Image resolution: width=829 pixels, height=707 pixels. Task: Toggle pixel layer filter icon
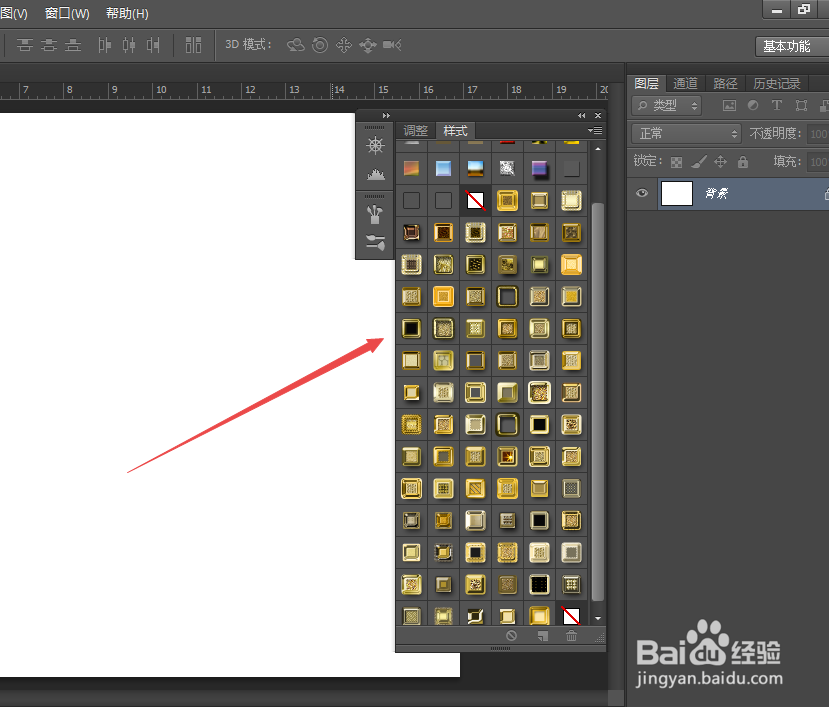pos(730,105)
